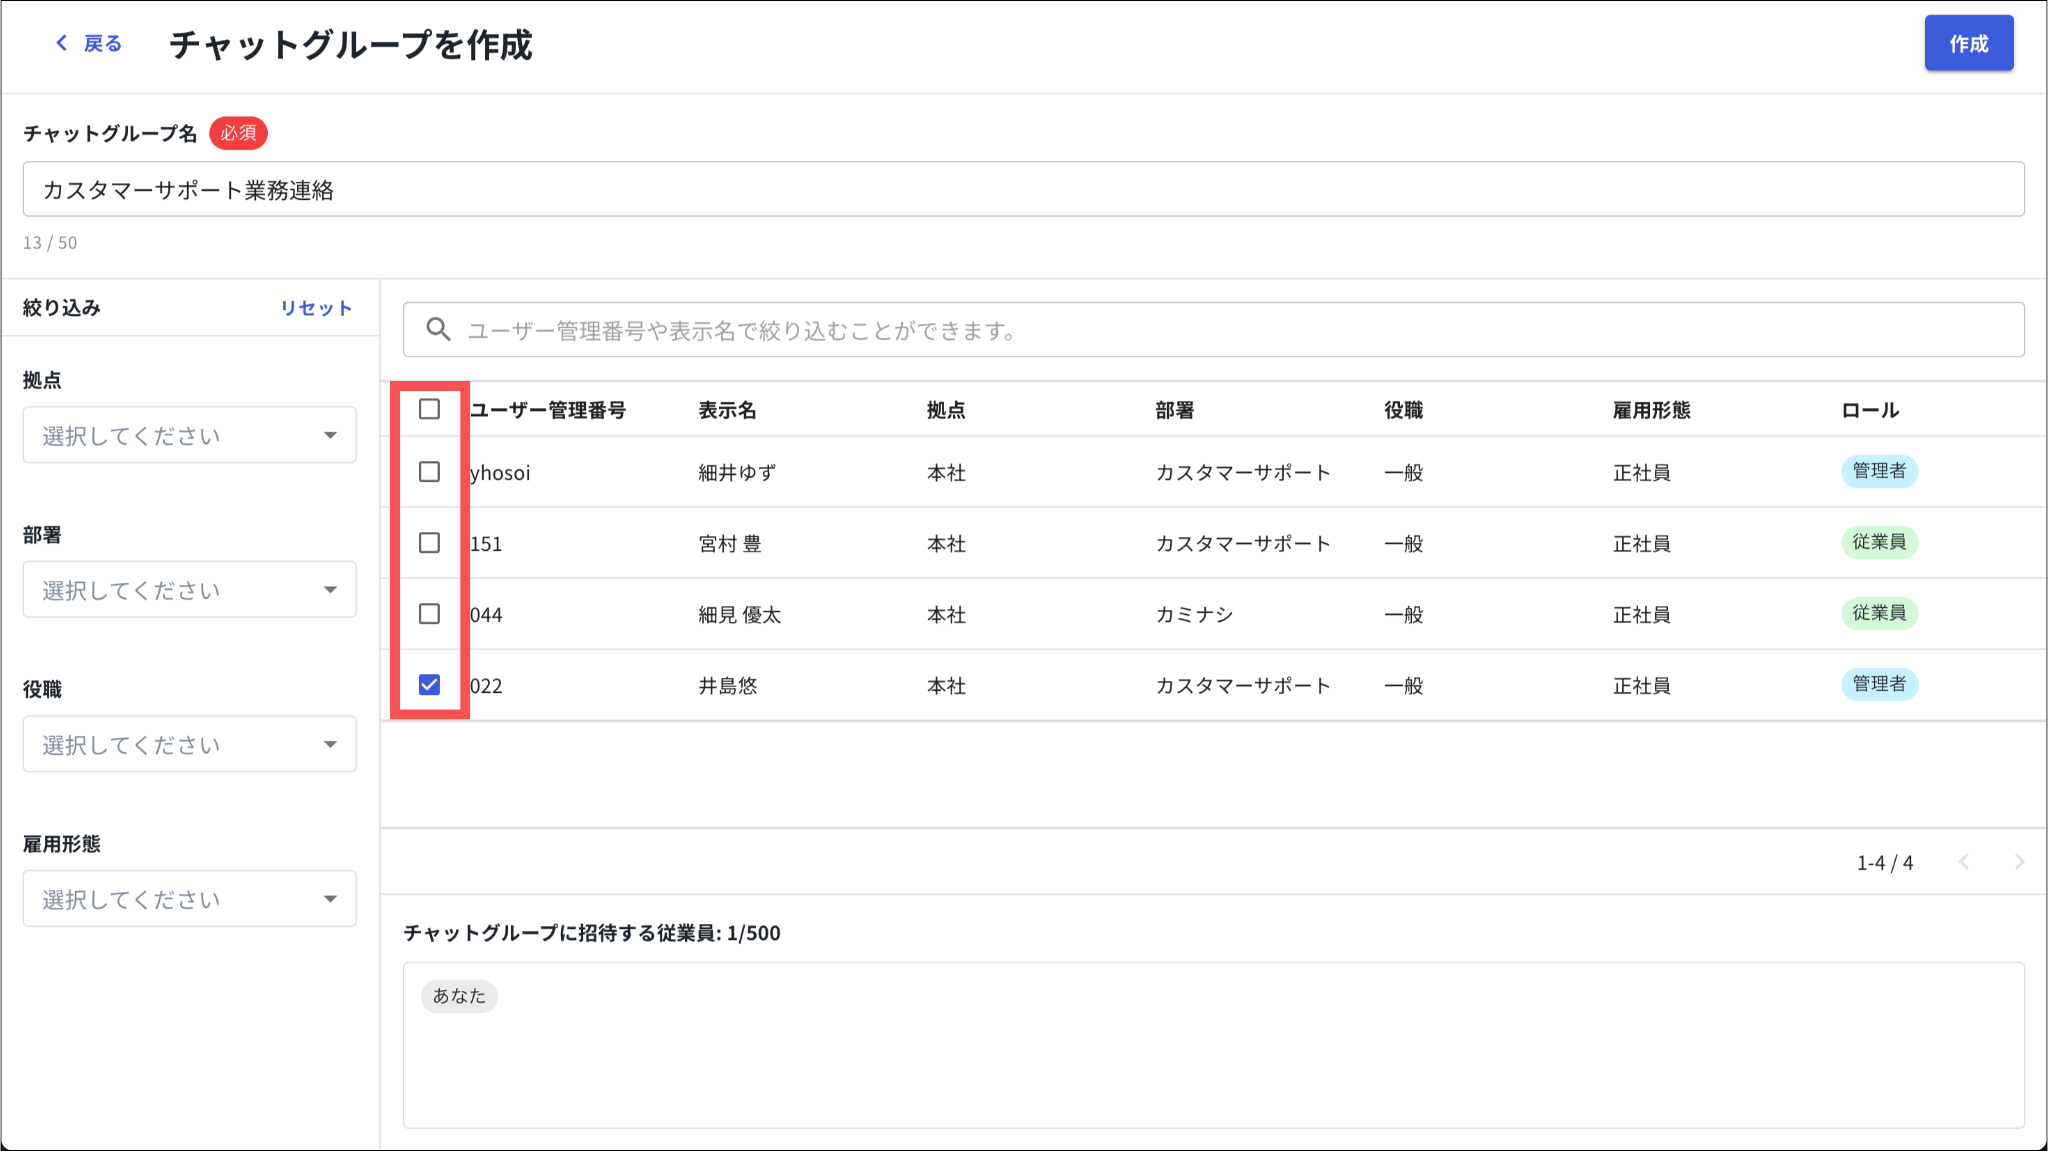This screenshot has height=1151, width=2048.
Task: Click the 必須 required badge
Action: 238,133
